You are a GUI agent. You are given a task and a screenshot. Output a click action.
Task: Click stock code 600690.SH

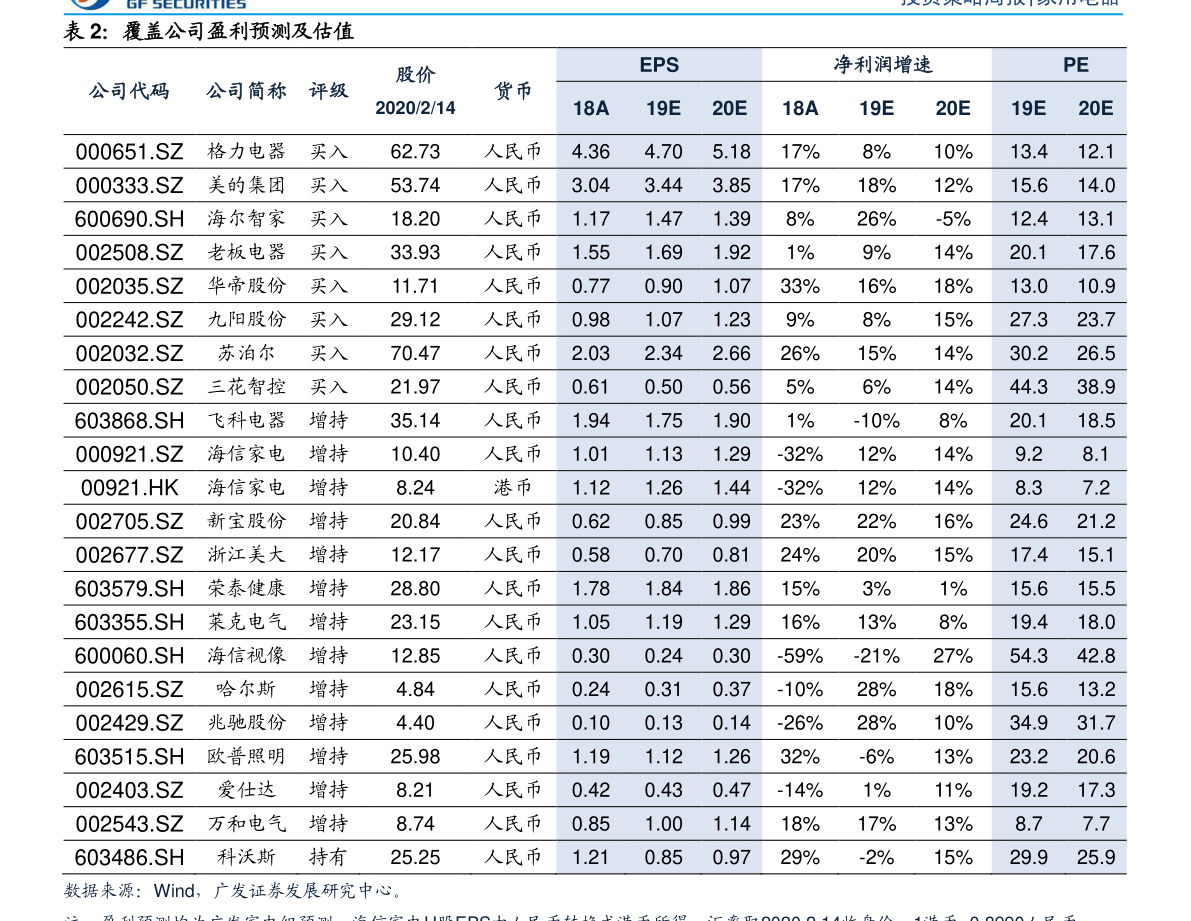129,219
